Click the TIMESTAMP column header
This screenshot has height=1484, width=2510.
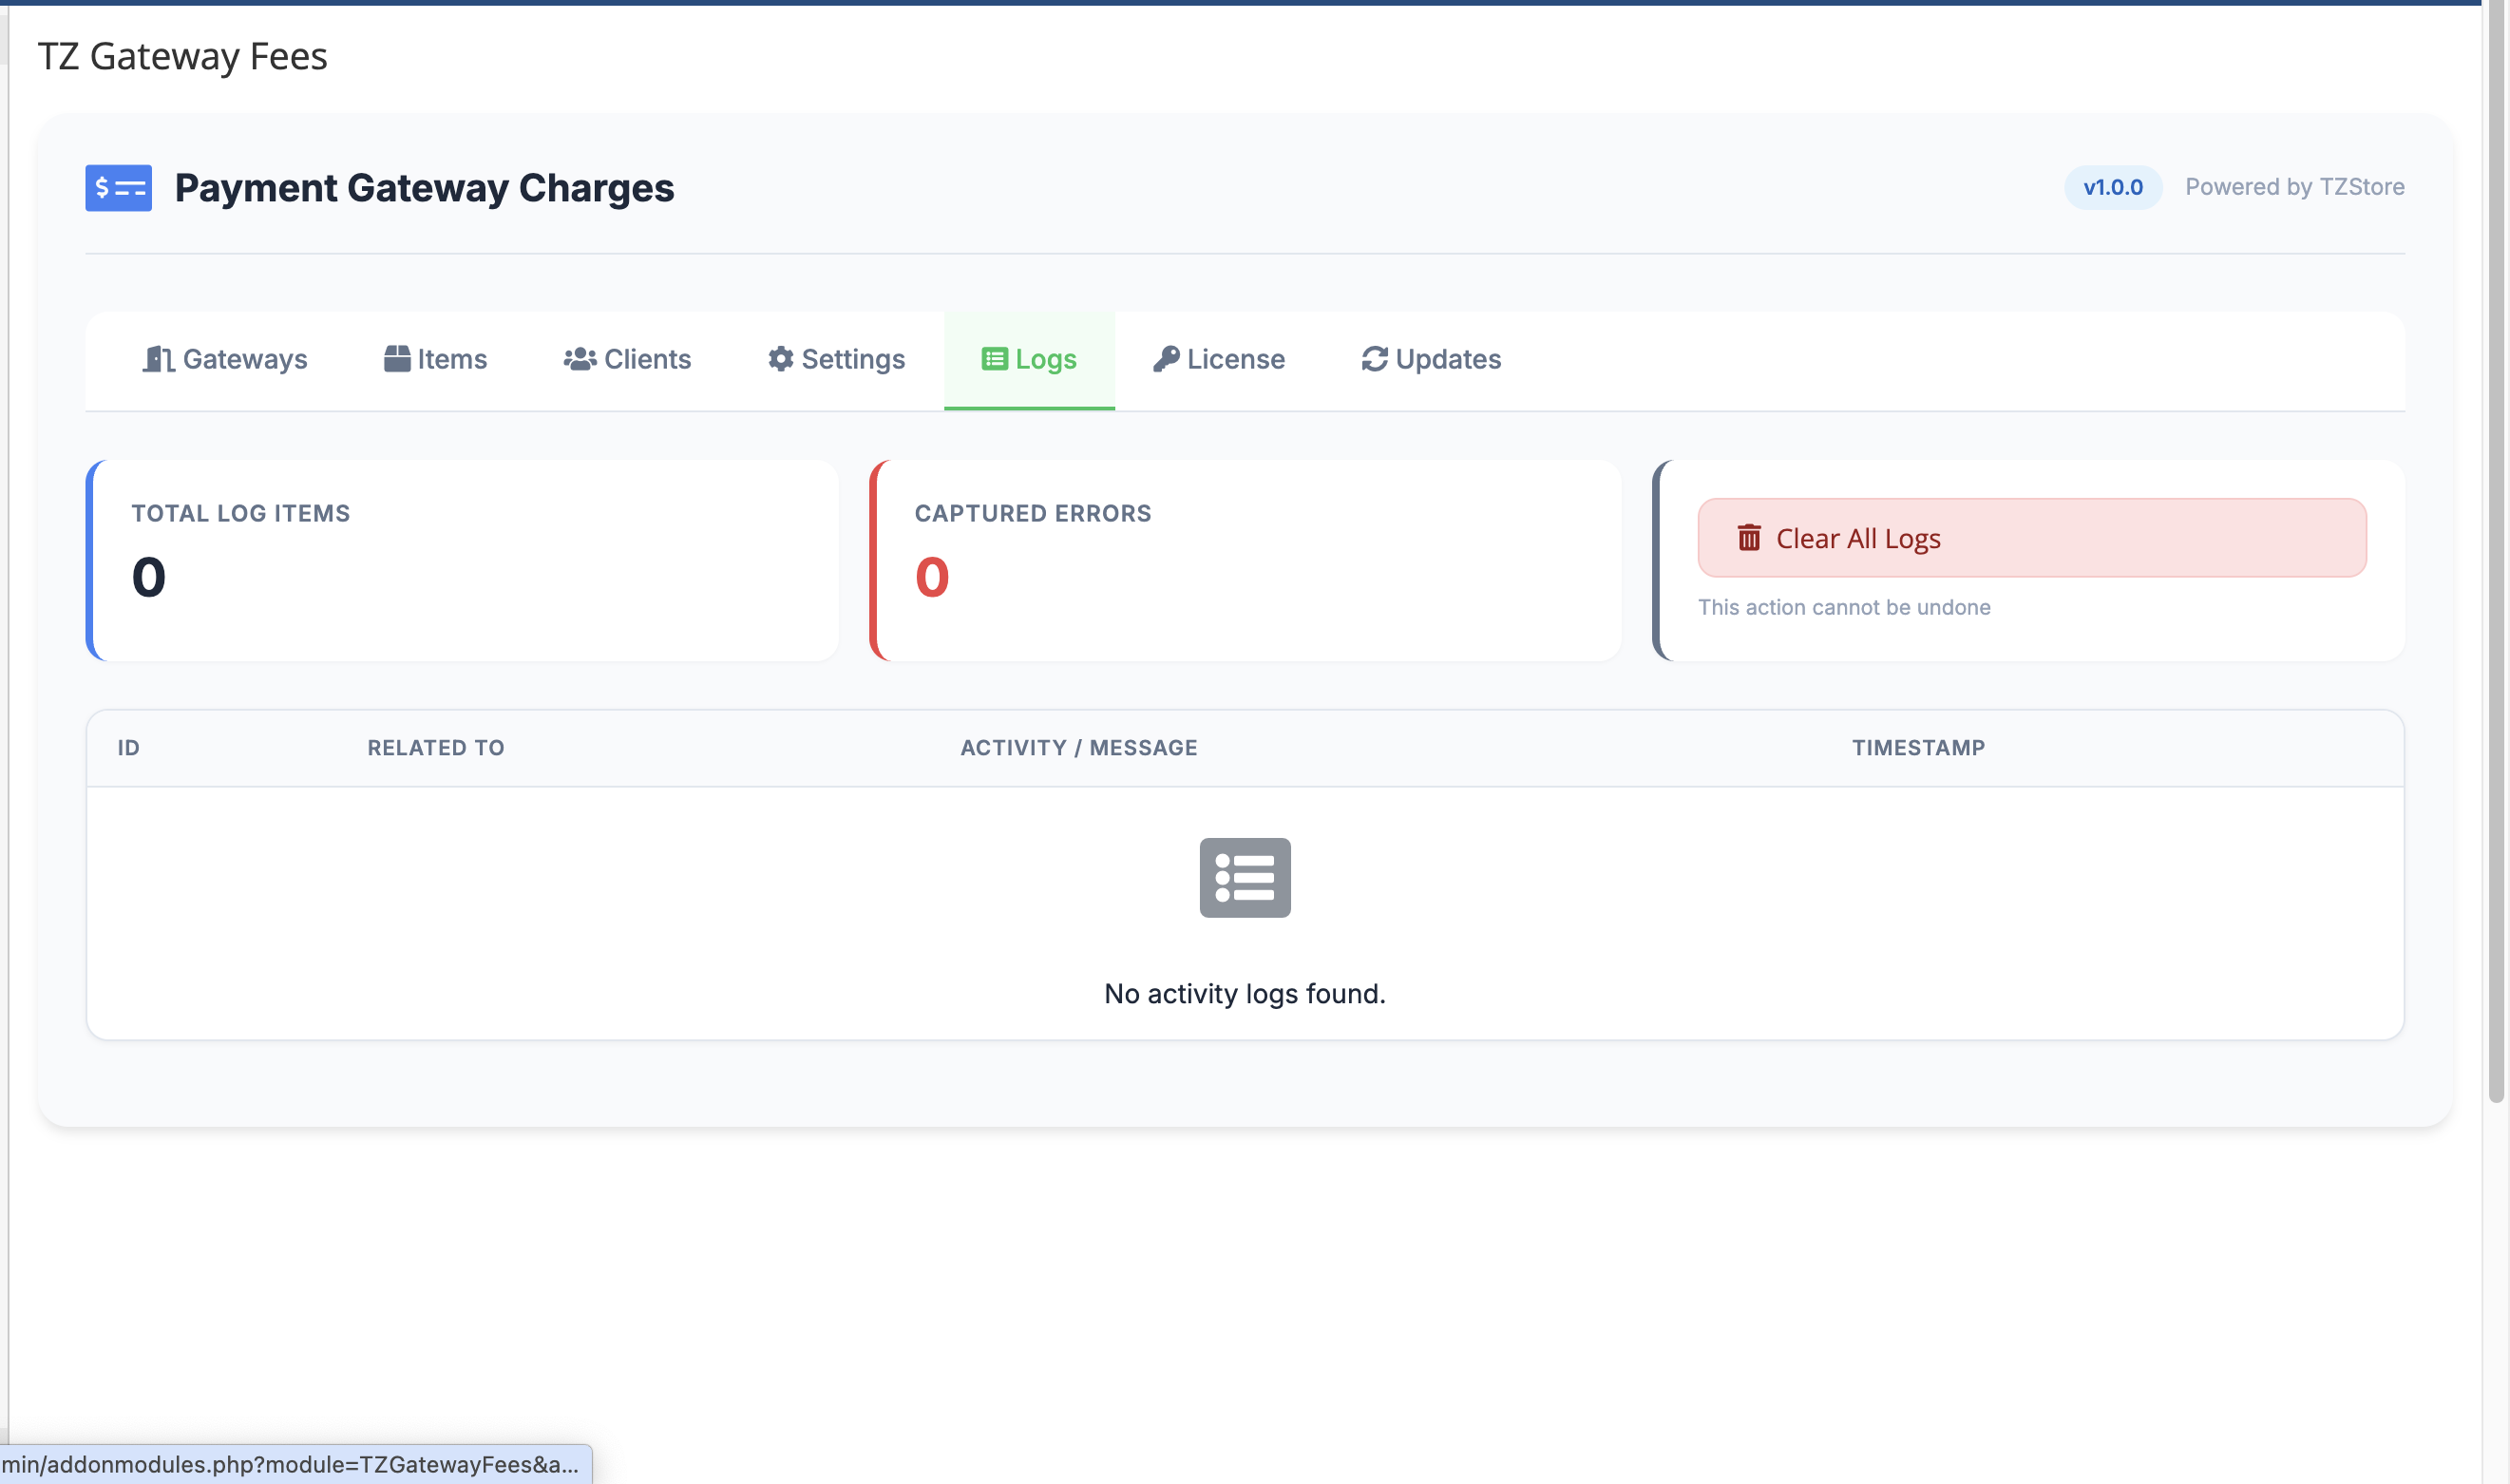click(1917, 747)
